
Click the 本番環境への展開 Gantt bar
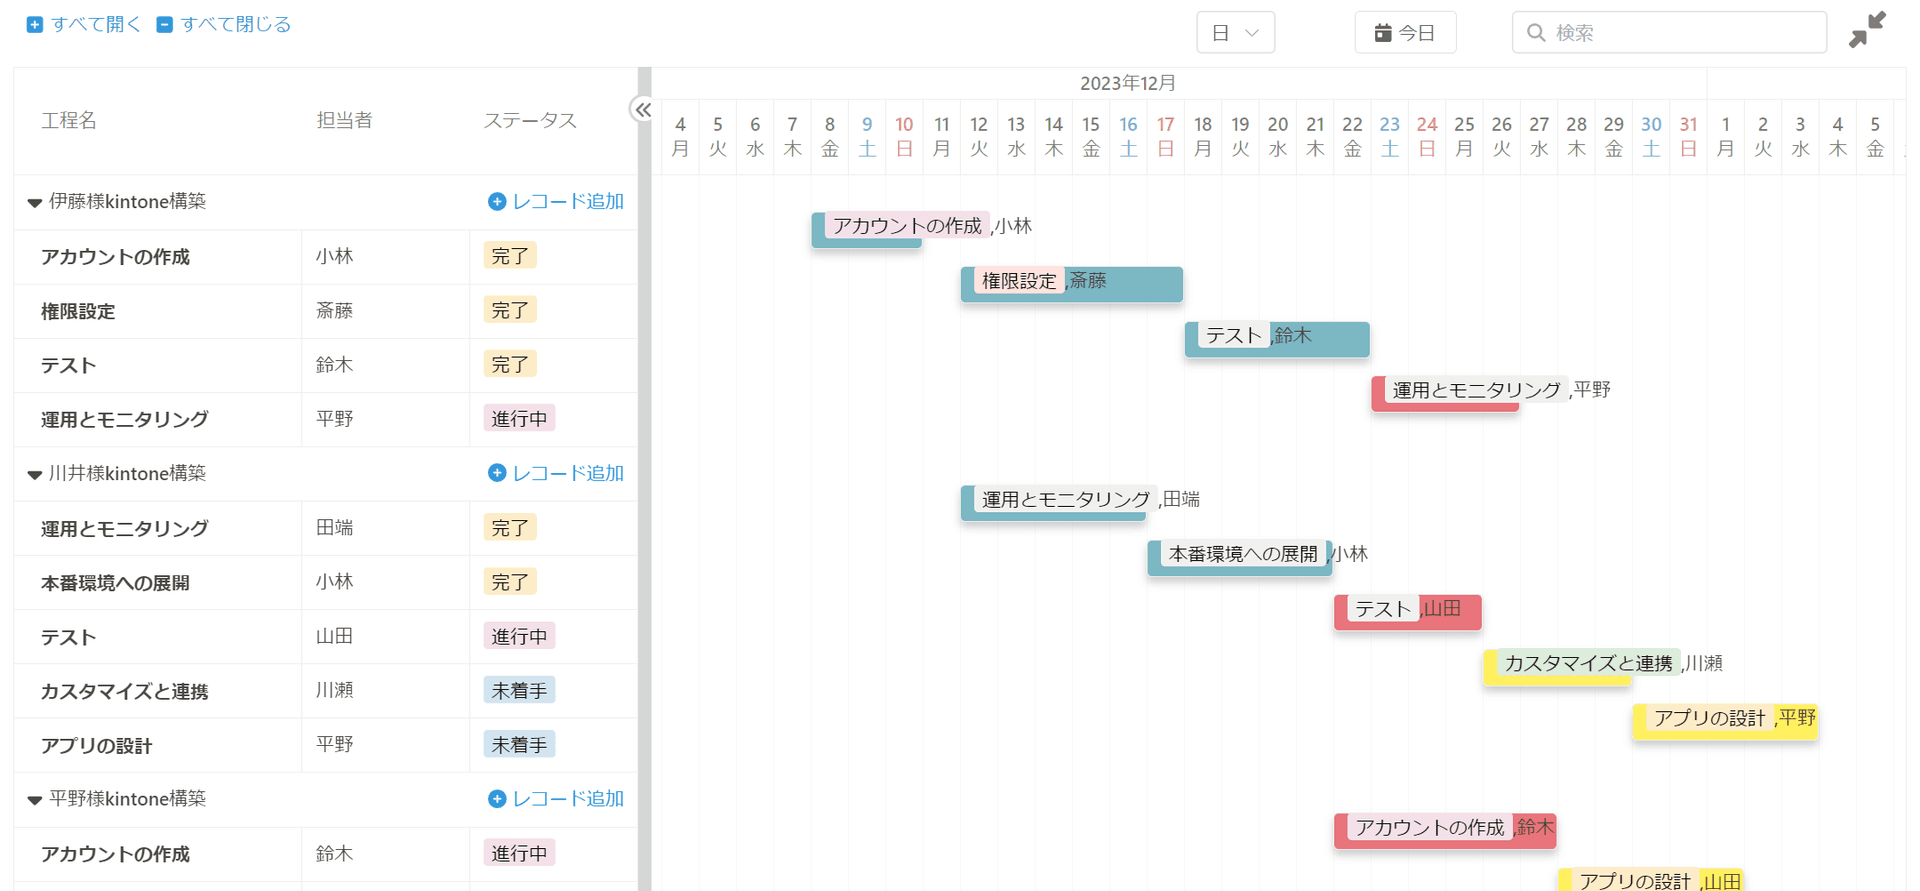pyautogui.click(x=1240, y=557)
